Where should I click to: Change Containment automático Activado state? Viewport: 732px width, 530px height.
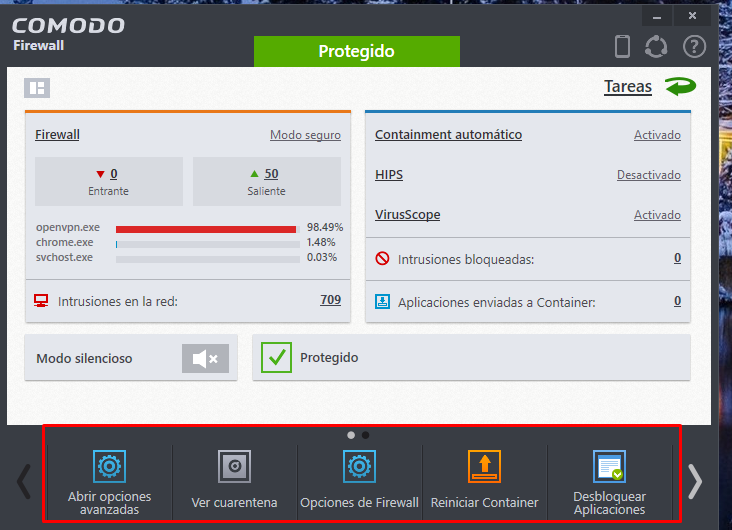click(x=657, y=135)
